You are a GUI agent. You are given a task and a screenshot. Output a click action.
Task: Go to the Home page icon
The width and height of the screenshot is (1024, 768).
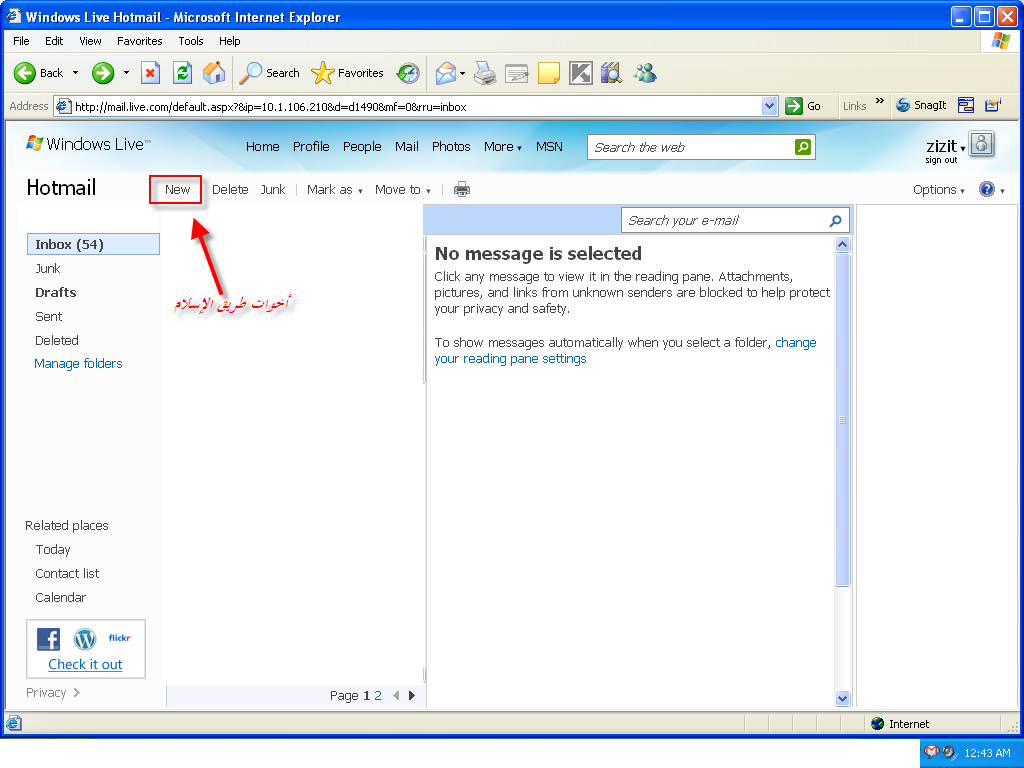[x=214, y=72]
